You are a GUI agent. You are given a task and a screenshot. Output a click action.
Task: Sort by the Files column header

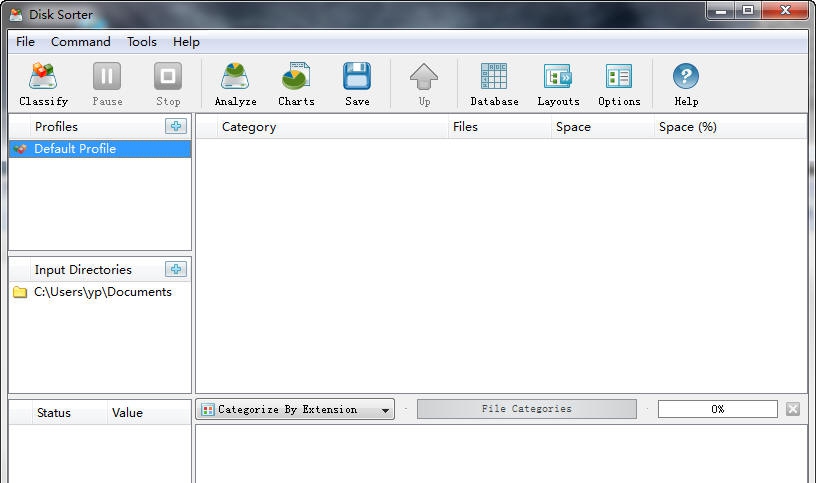pos(500,126)
